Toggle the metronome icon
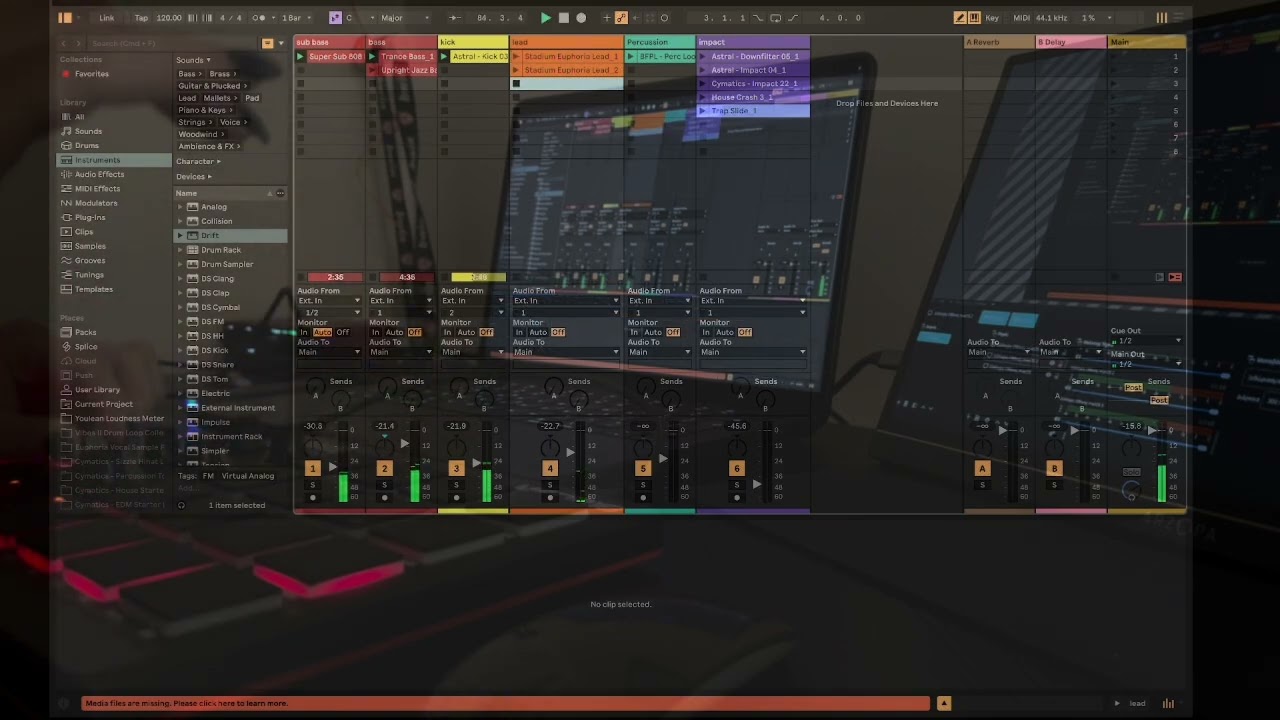Viewport: 1280px width, 720px height. click(x=258, y=18)
